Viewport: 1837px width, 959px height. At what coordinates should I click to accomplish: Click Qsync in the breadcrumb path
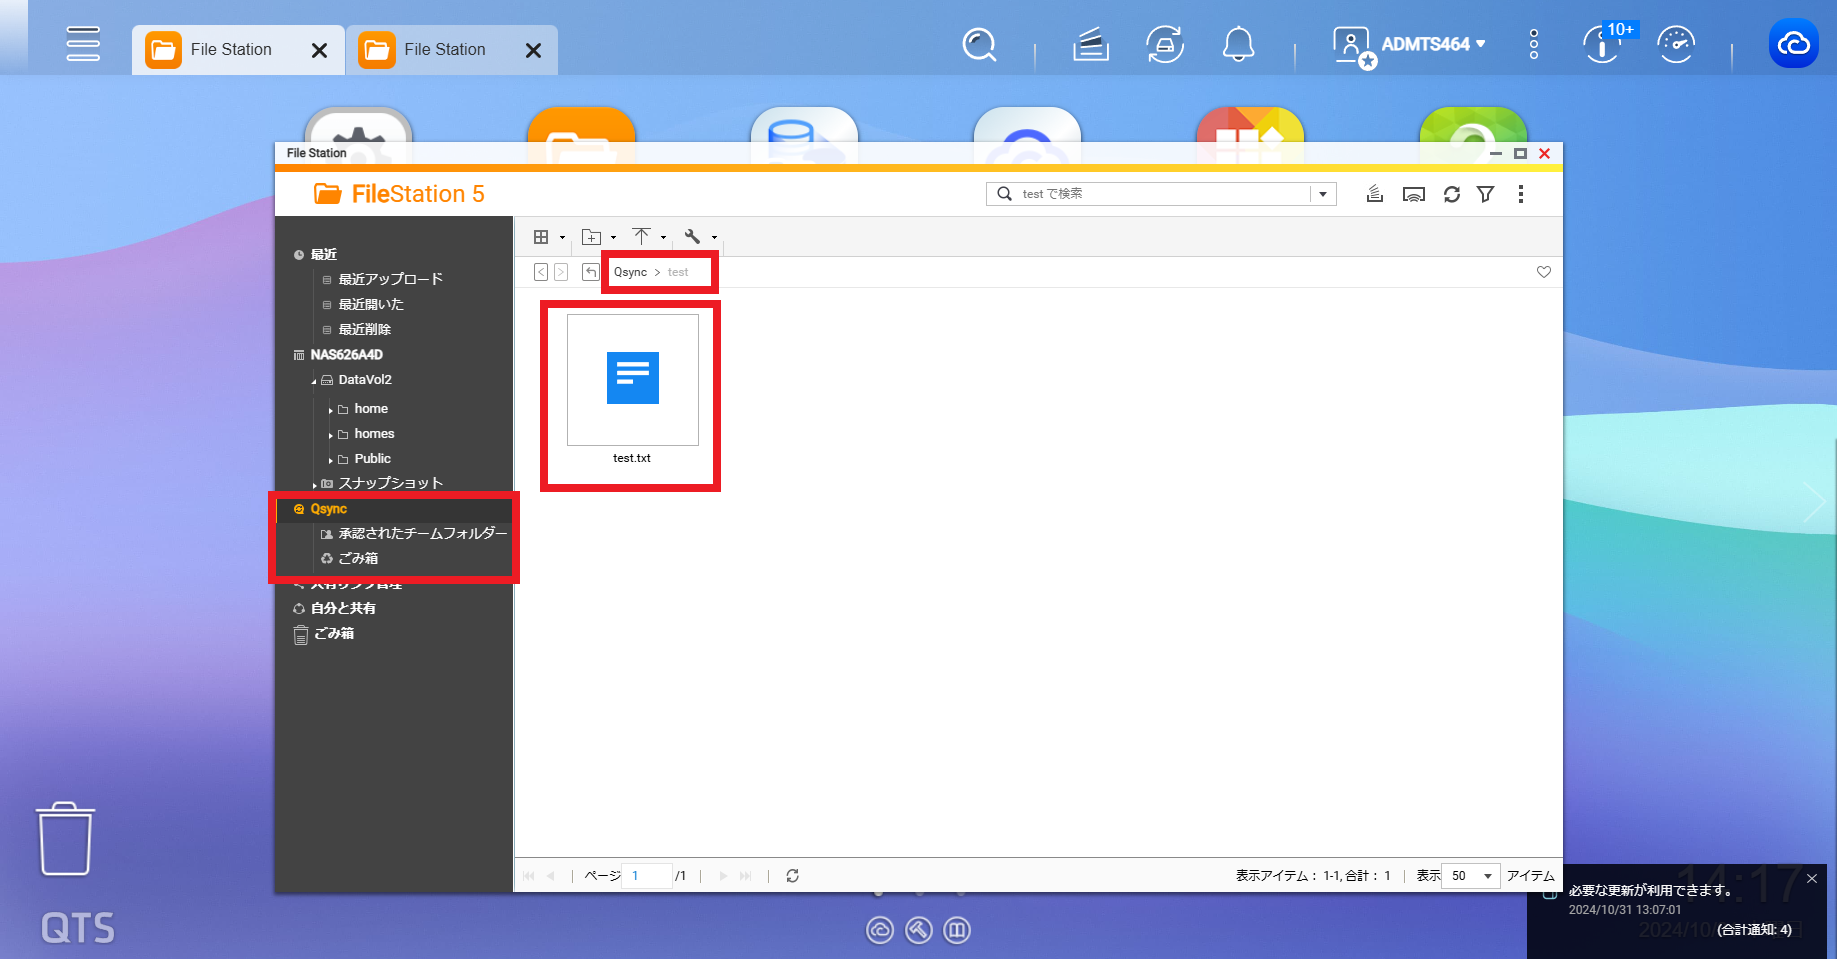coord(630,272)
